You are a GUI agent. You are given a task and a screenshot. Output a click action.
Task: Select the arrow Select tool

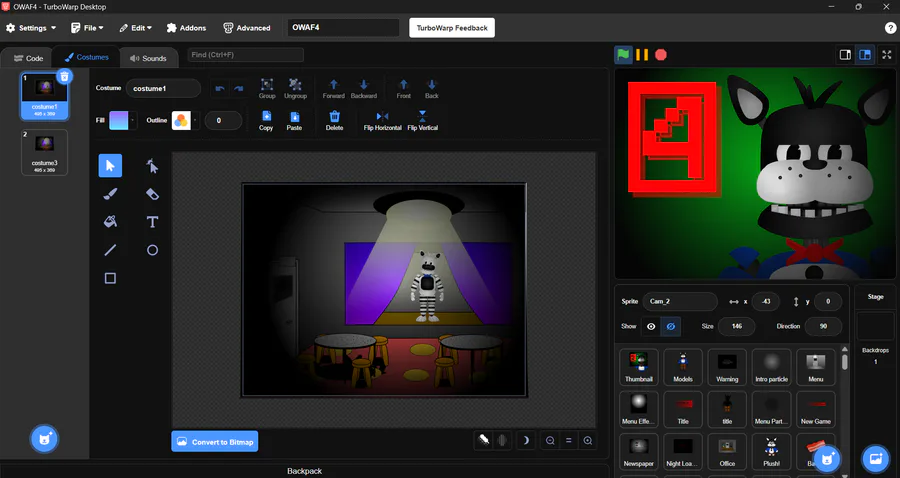110,166
